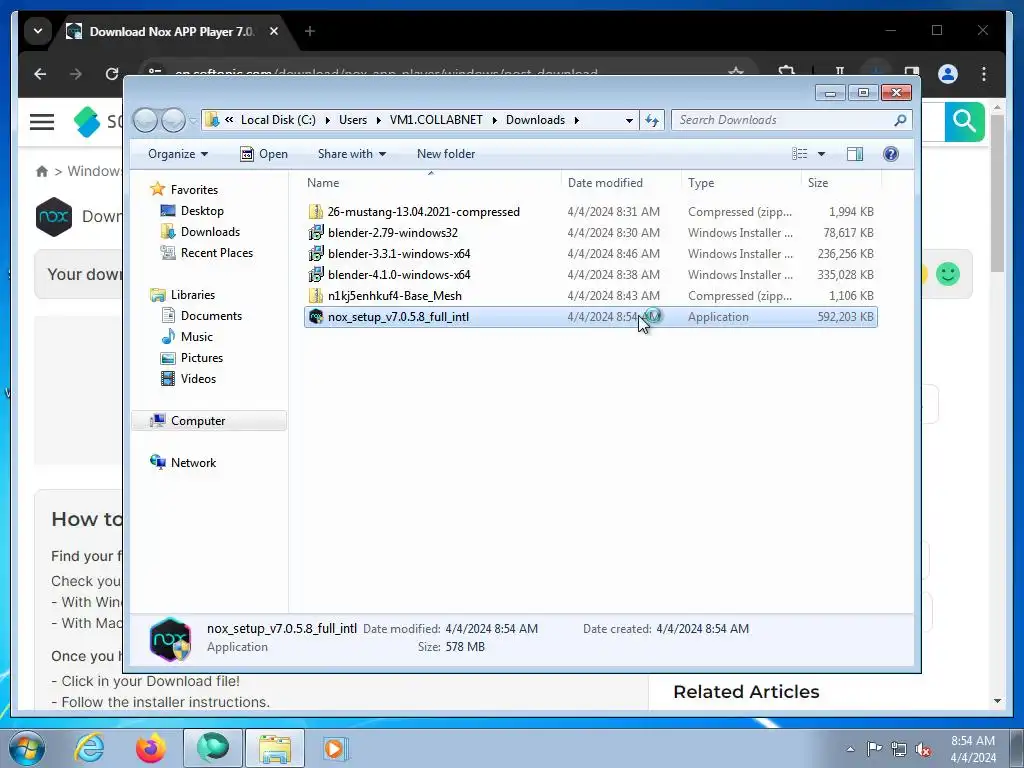The width and height of the screenshot is (1024, 768).
Task: Click the browser's green search button
Action: tap(965, 121)
